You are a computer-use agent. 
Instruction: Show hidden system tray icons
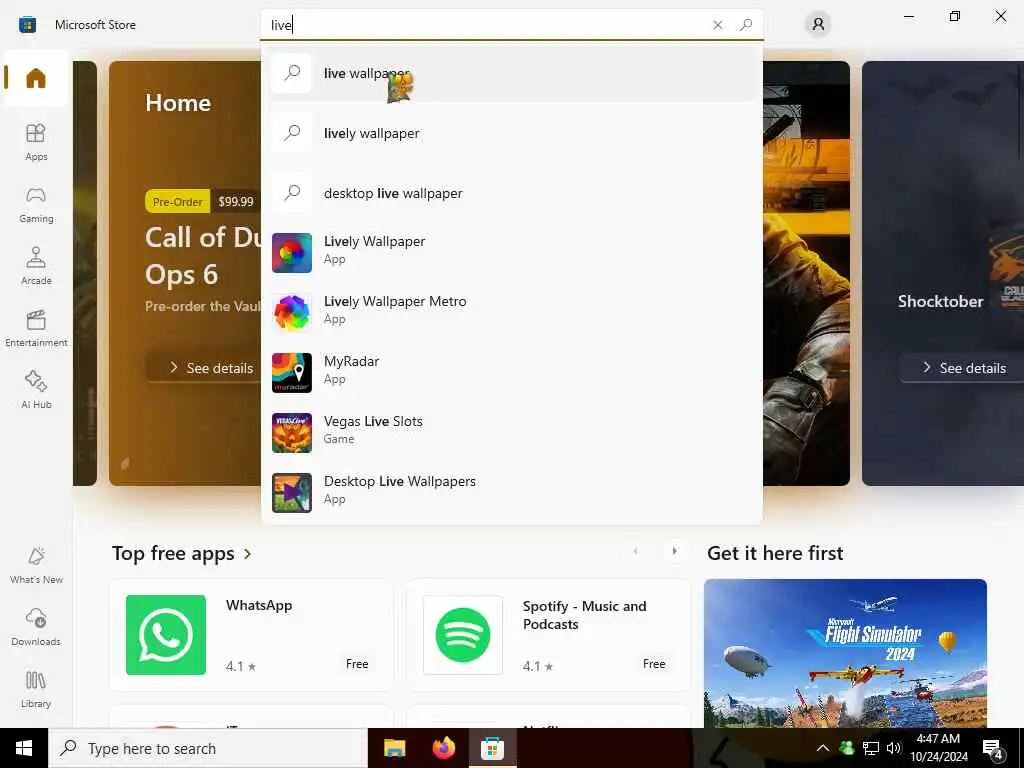[x=823, y=748]
